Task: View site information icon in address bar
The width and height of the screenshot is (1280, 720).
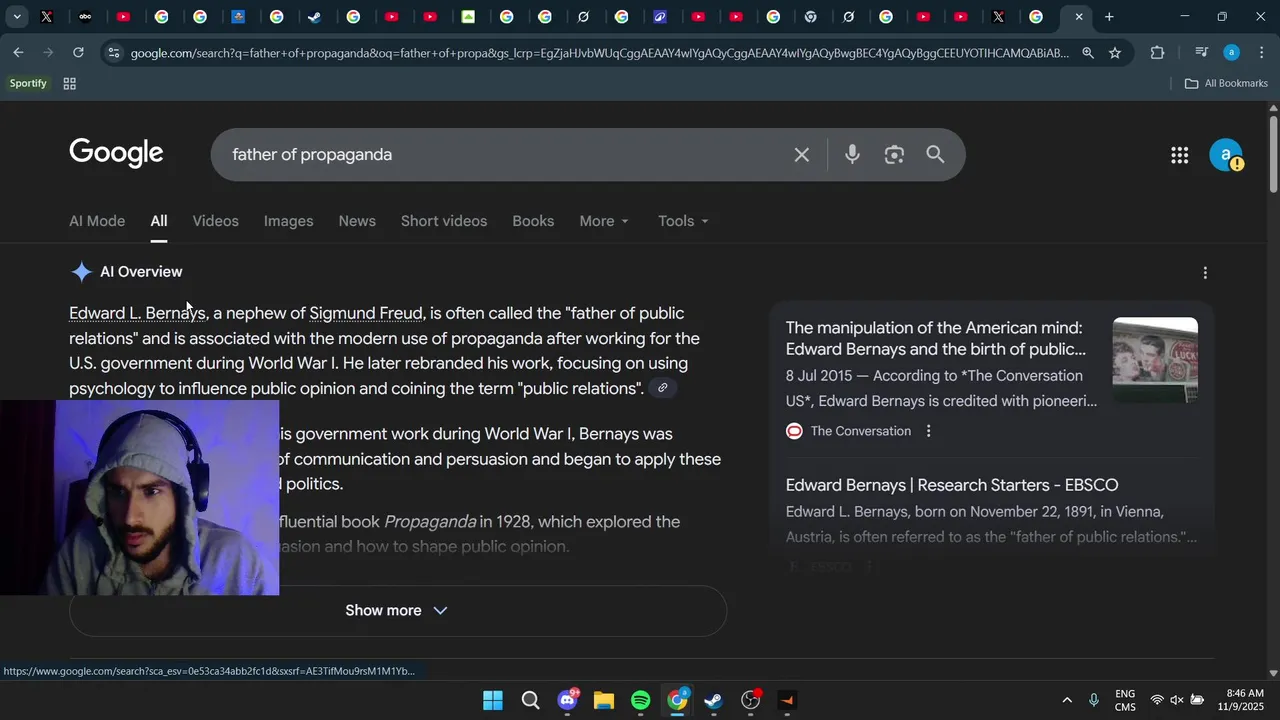Action: point(113,53)
